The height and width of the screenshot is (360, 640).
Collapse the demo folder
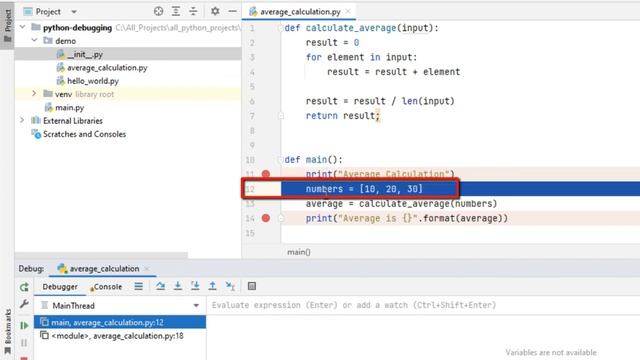click(x=34, y=40)
